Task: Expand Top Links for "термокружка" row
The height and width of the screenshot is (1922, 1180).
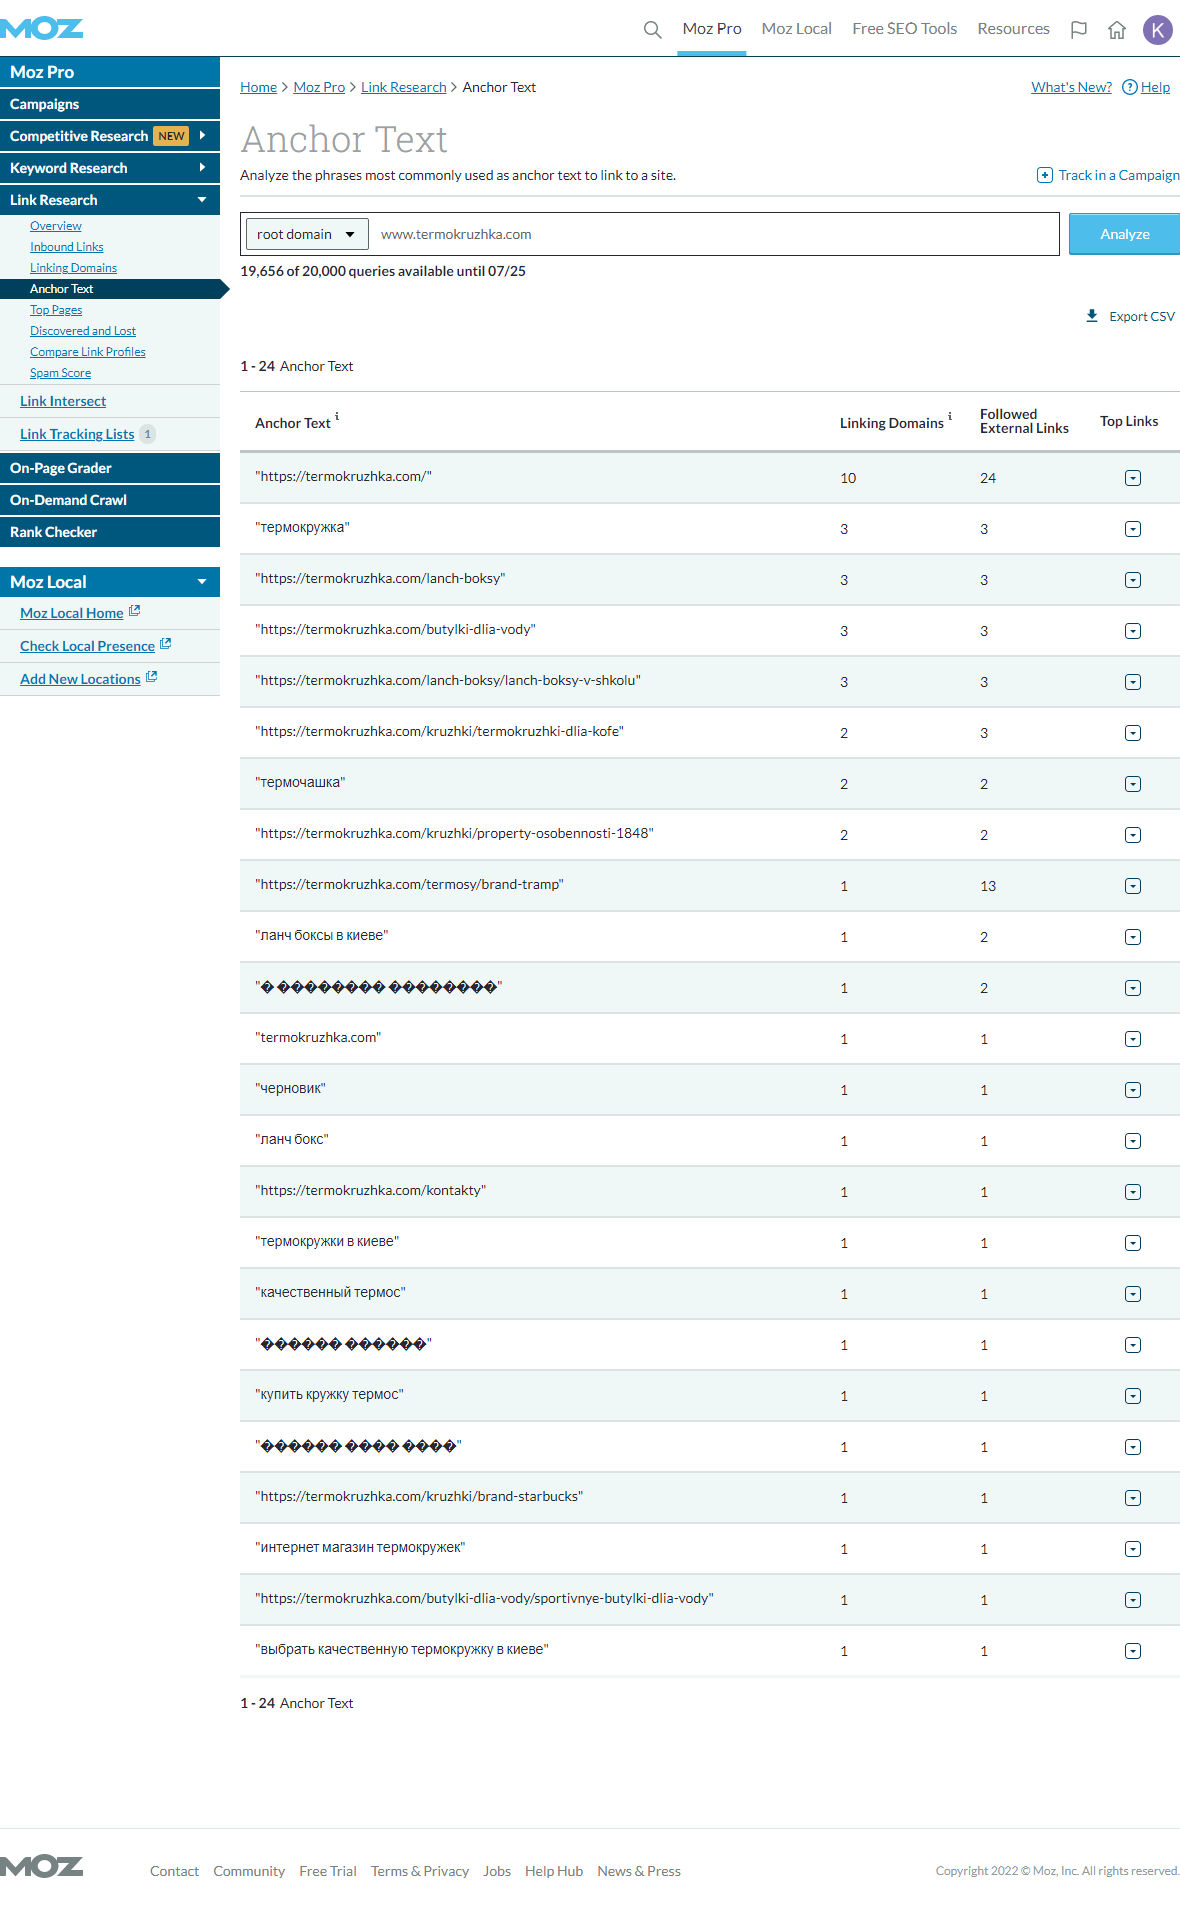Action: coord(1133,529)
